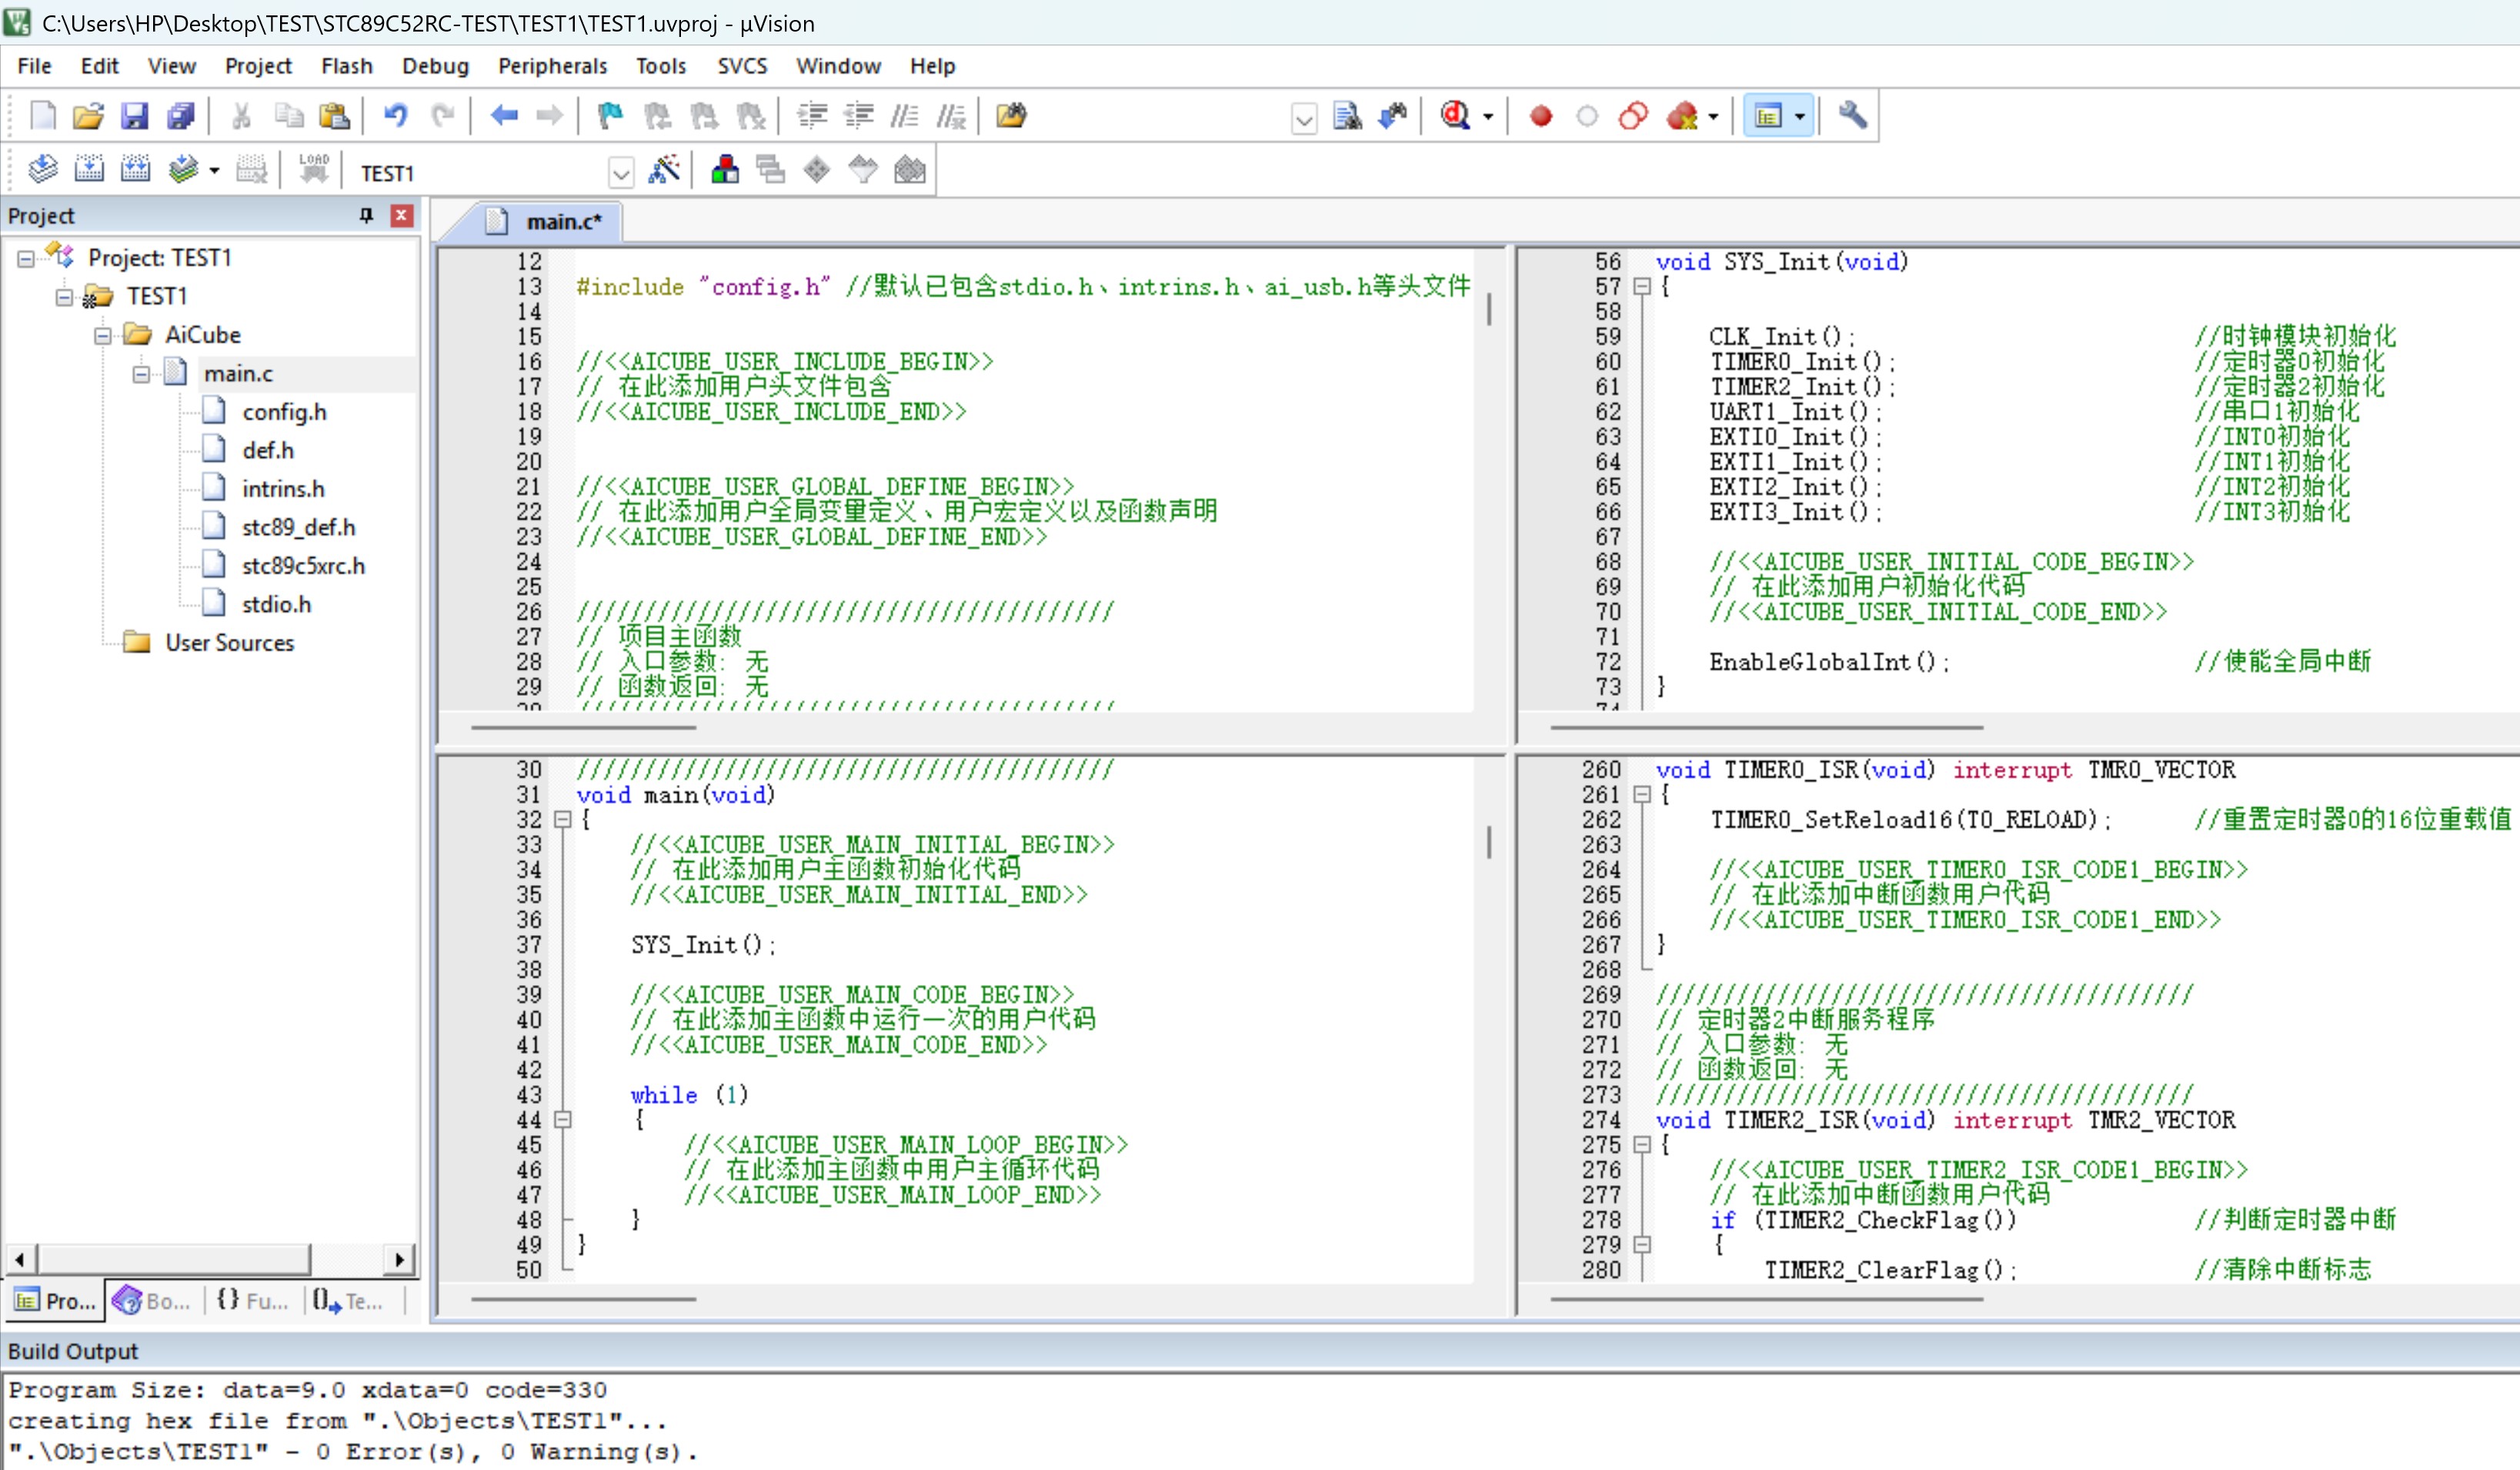Collapse the AiCube folder group

pos(103,336)
